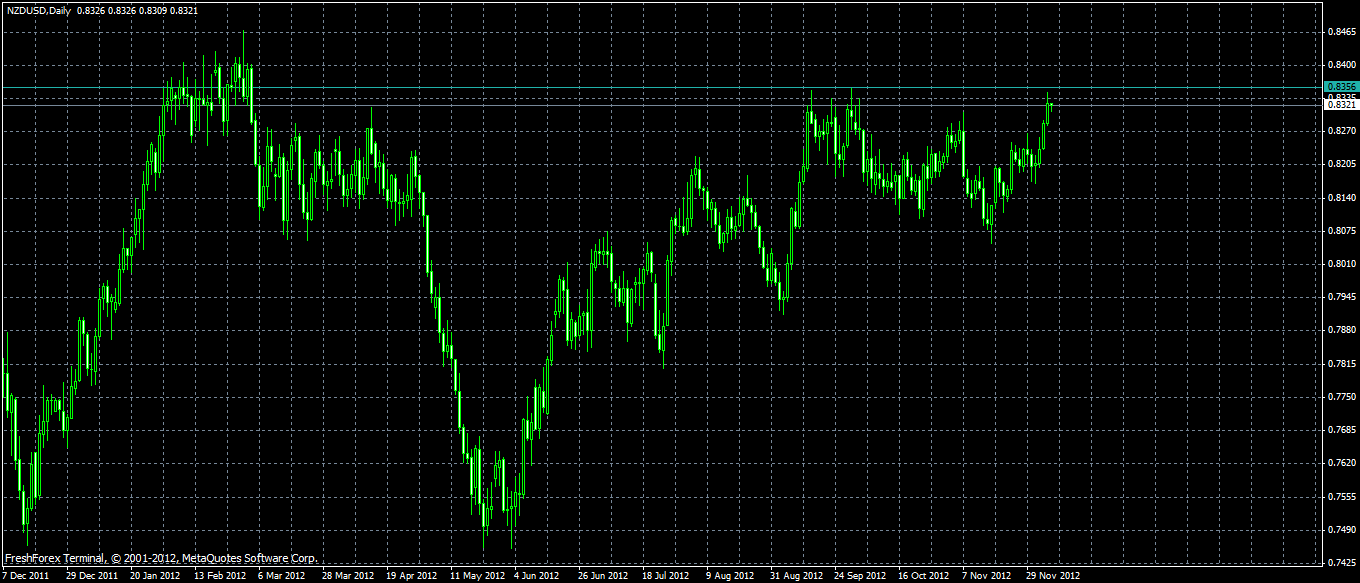
Task: Select the 0.8321 current price label
Action: (1341, 104)
